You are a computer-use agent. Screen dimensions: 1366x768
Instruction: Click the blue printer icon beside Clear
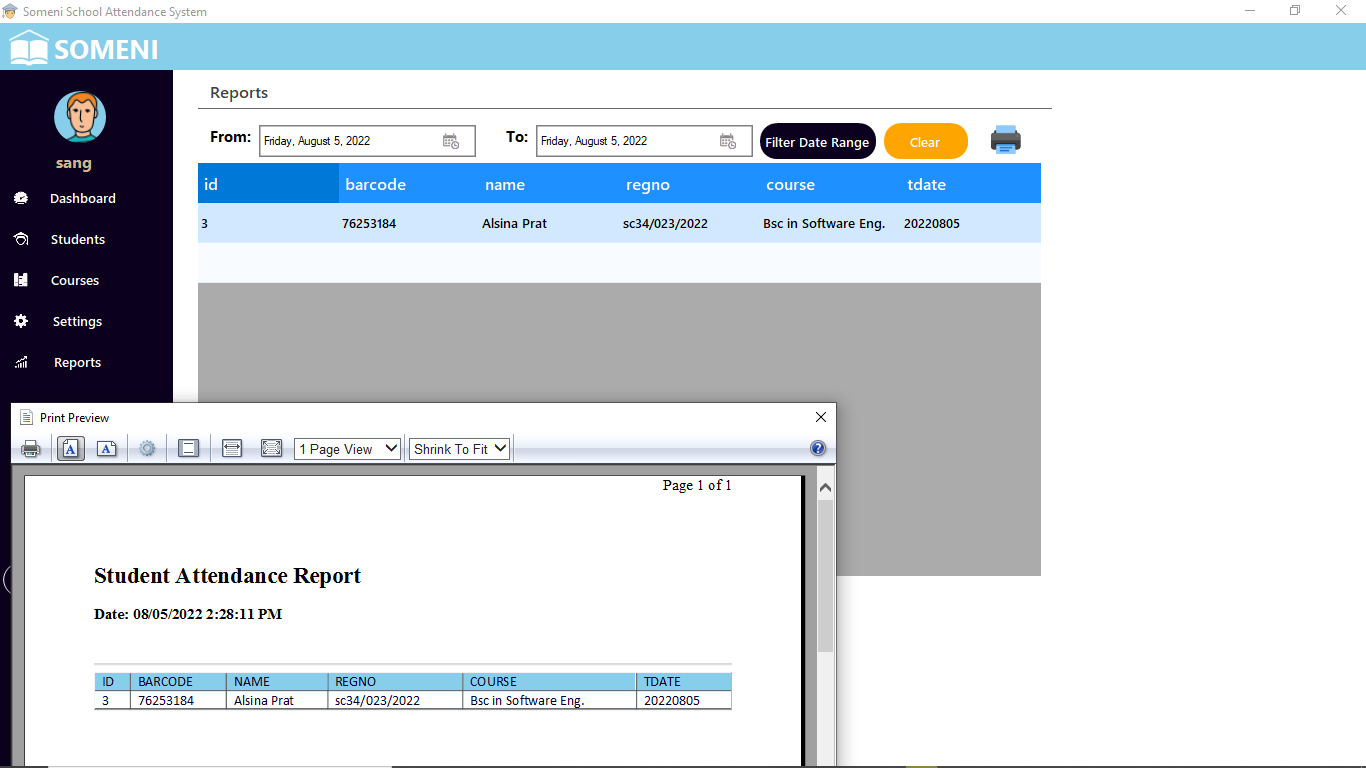[1005, 141]
